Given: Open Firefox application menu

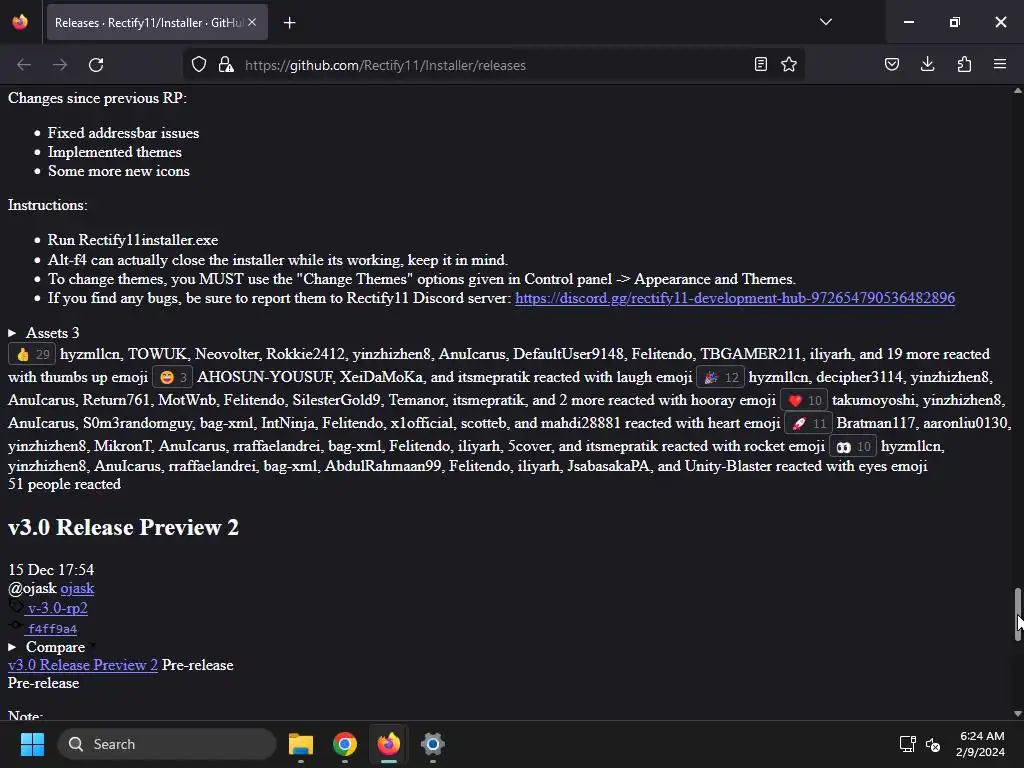Looking at the screenshot, I should pos(1000,65).
